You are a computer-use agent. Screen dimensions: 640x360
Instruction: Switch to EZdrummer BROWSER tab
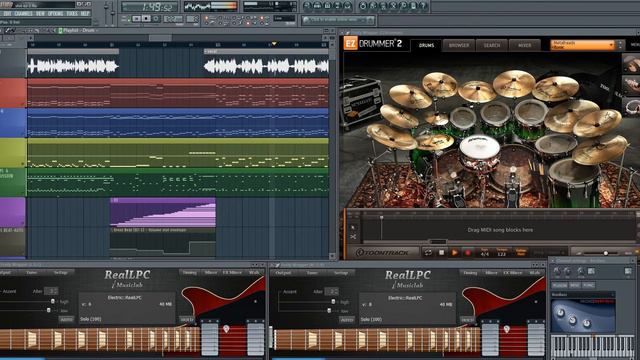coord(459,45)
